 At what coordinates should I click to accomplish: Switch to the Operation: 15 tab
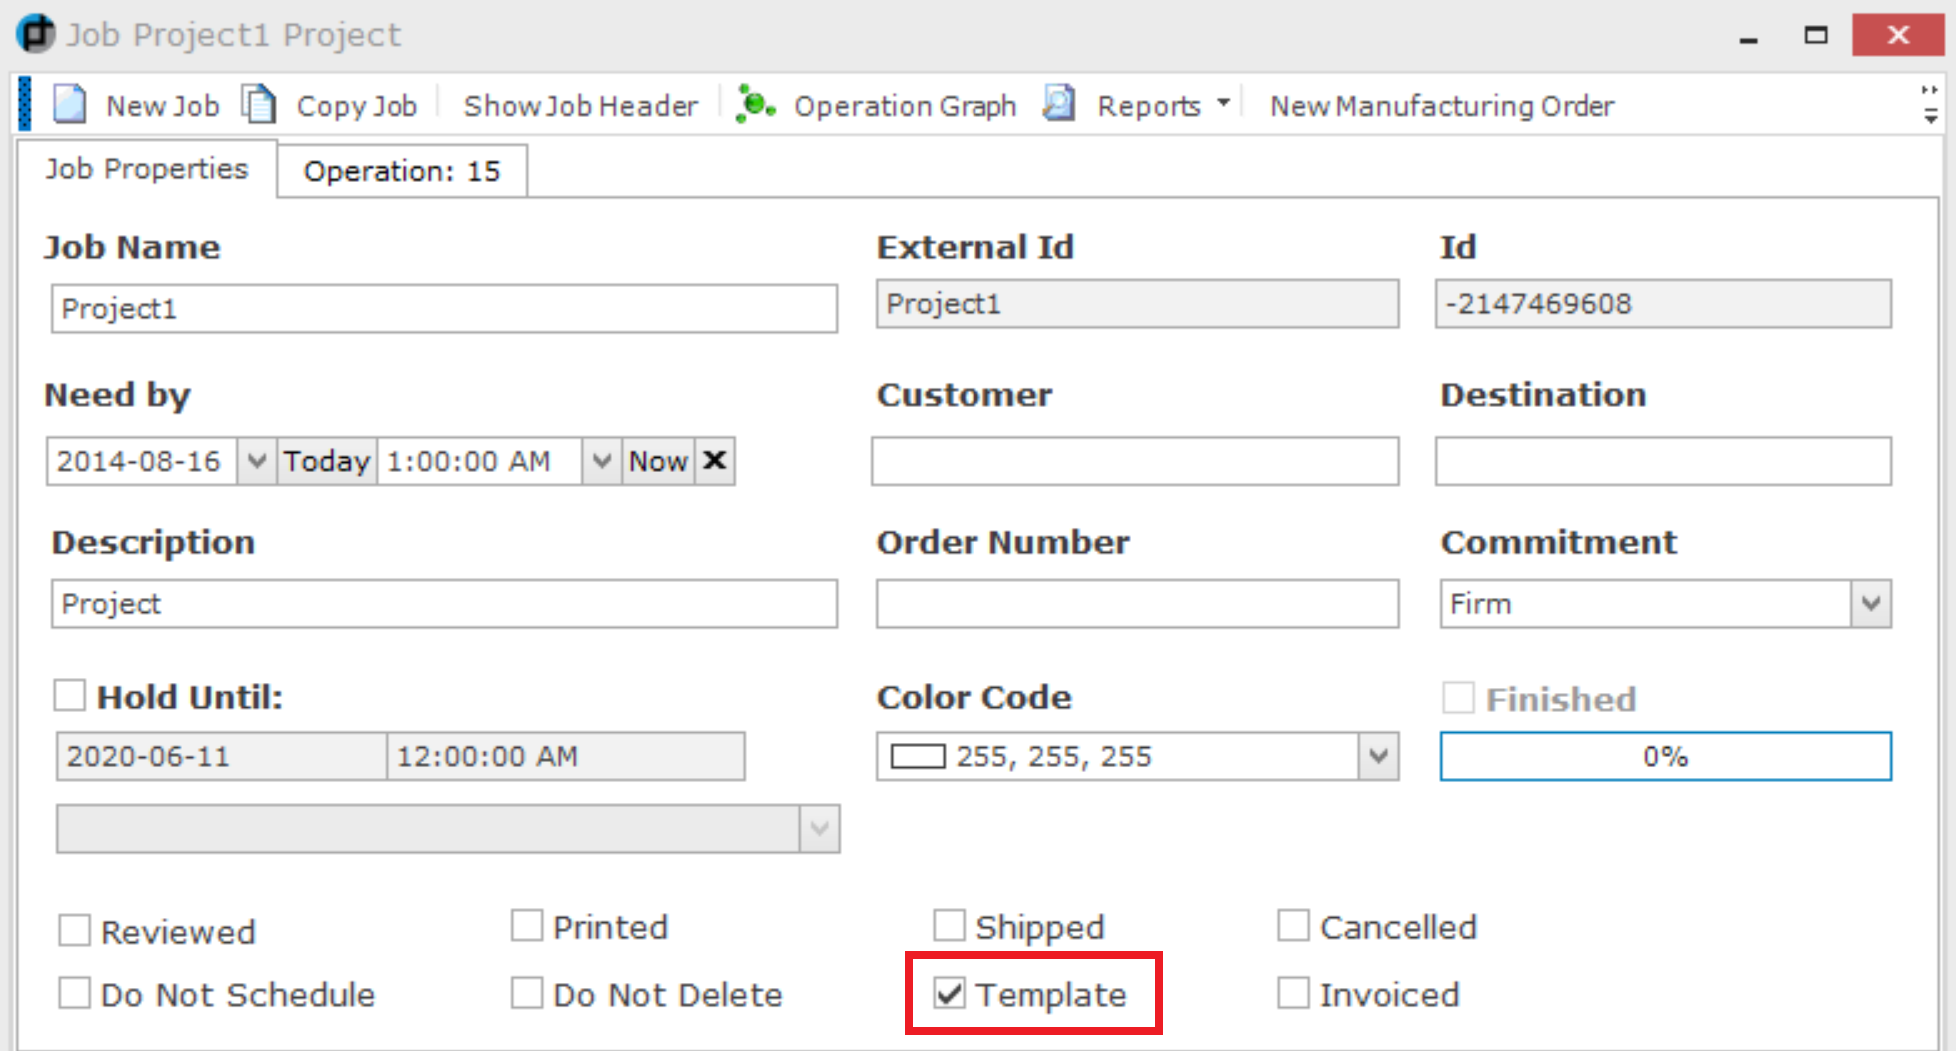(x=401, y=171)
